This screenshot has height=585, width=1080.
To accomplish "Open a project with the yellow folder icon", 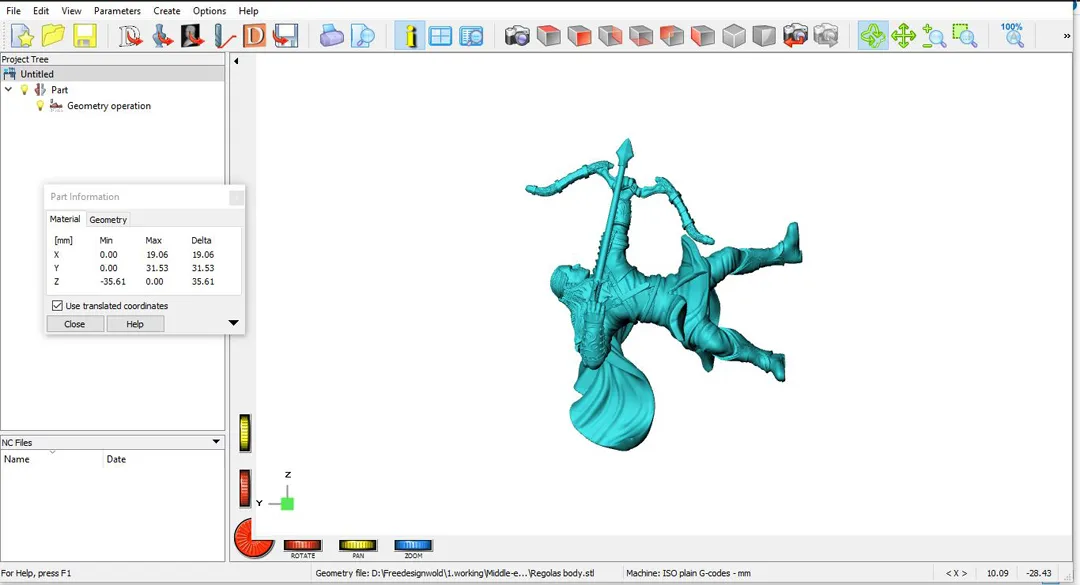I will click(x=53, y=36).
